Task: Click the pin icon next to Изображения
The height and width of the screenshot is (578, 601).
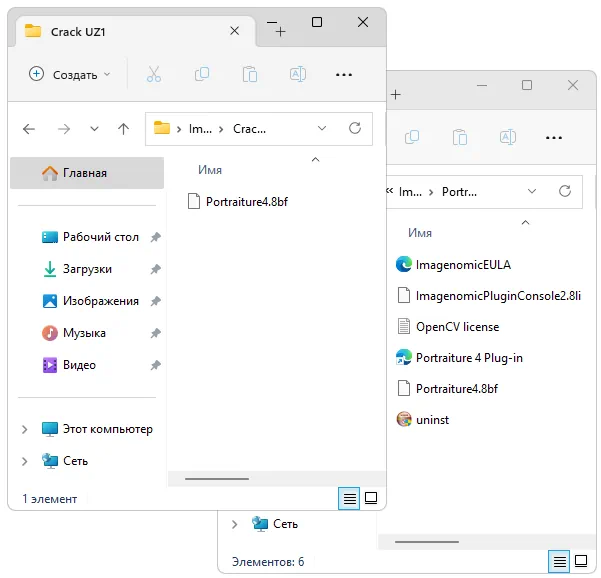Action: [x=155, y=301]
